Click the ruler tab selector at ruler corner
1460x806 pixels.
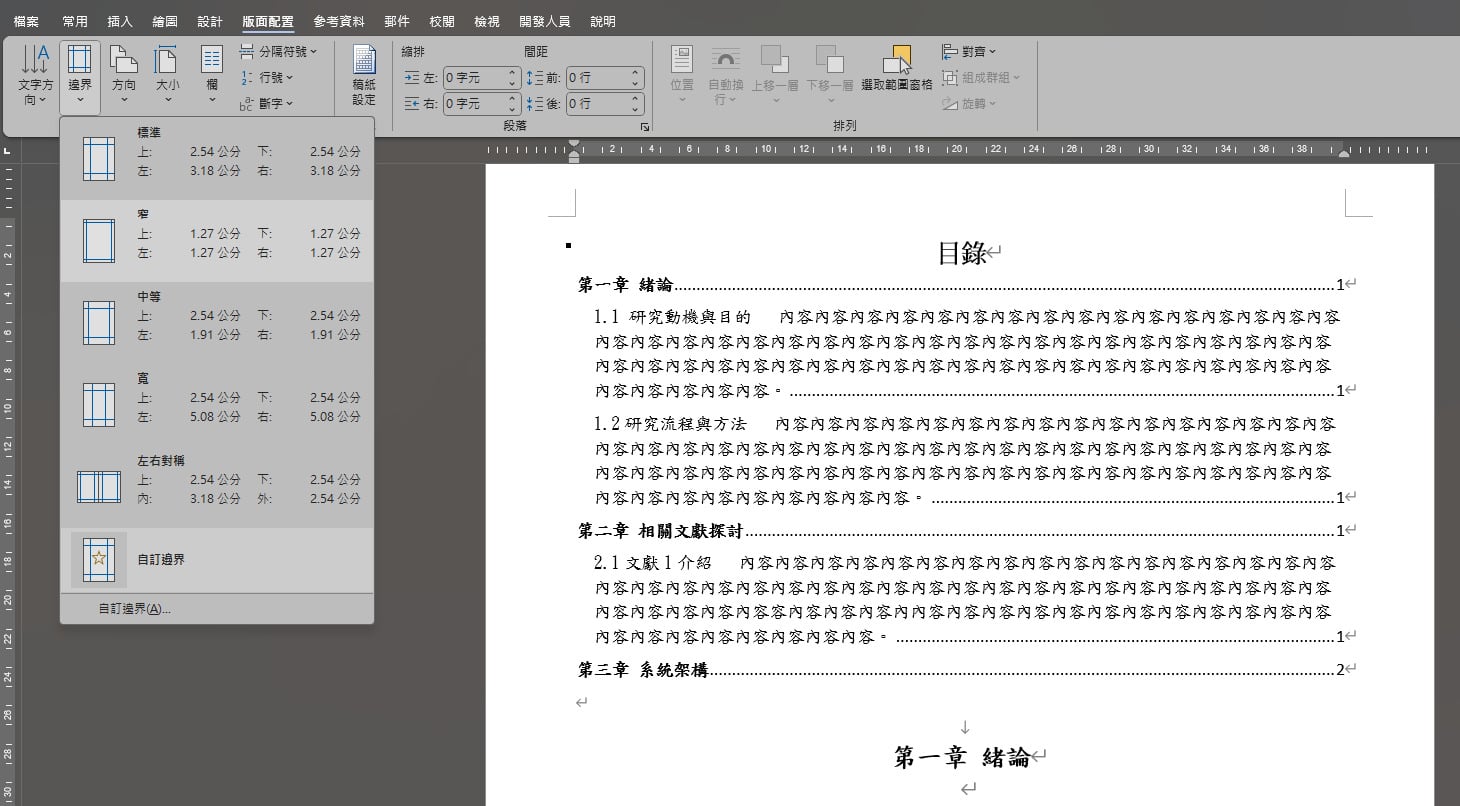7,151
